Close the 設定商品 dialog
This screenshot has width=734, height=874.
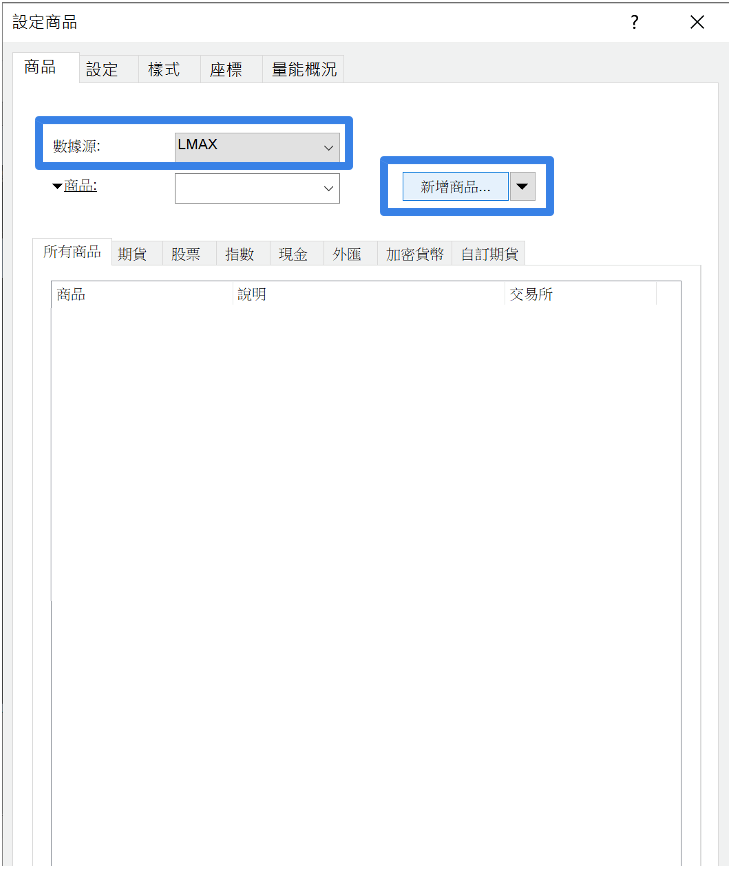pos(697,22)
